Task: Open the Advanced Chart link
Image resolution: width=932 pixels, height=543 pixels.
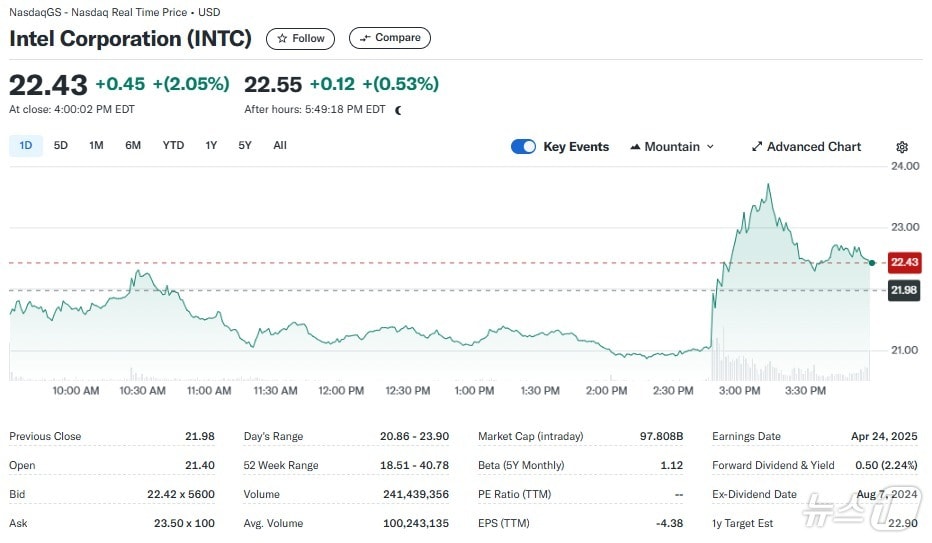Action: coord(807,147)
